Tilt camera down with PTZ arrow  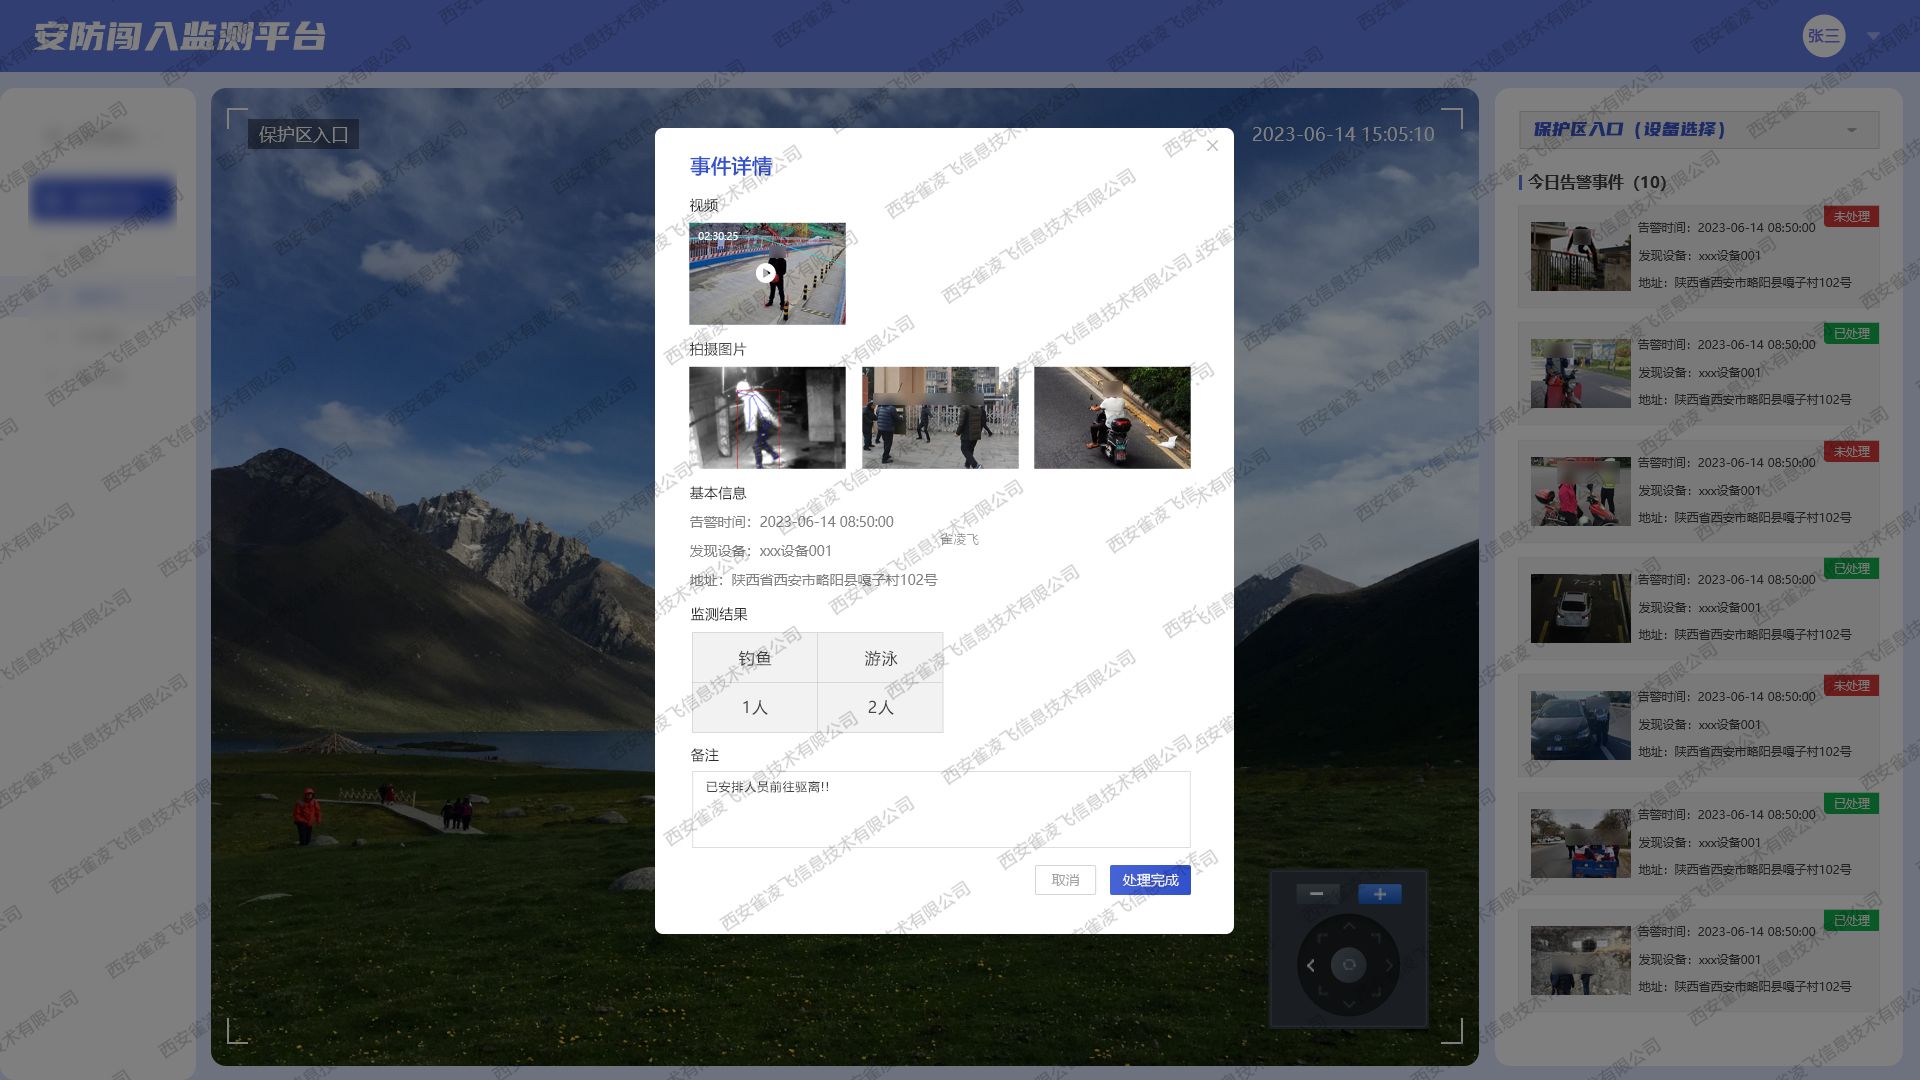pos(1349,1004)
